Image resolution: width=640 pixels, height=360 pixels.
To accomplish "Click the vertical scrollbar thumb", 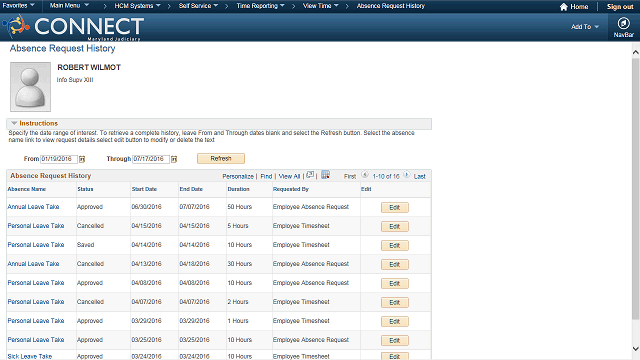I will pyautogui.click(x=636, y=189).
